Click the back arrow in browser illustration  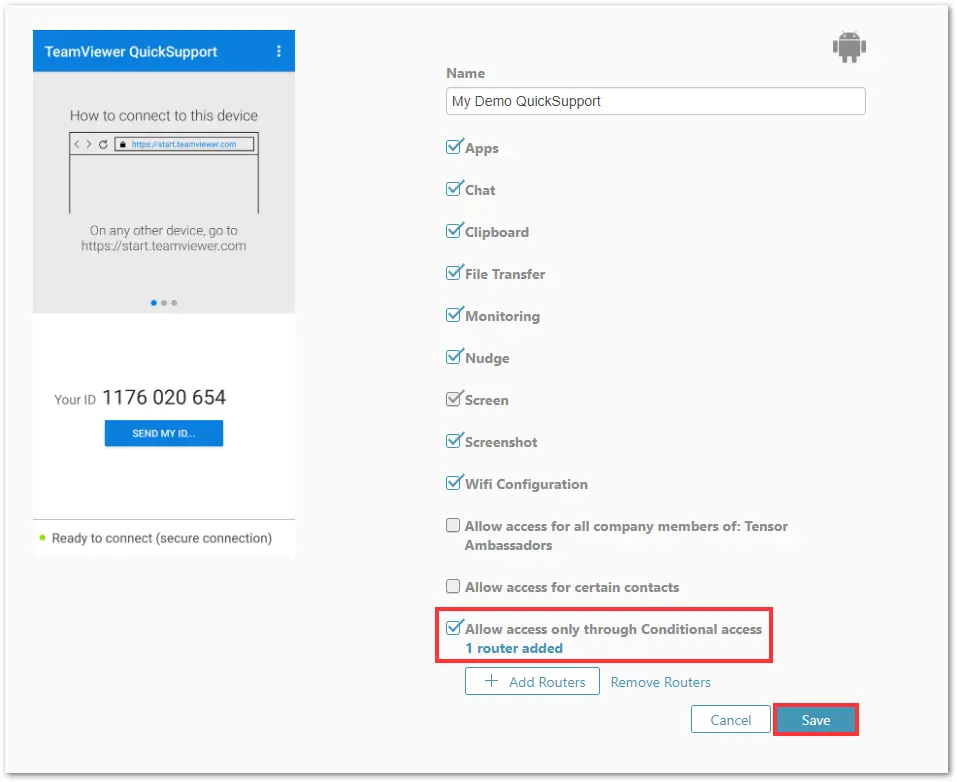point(76,145)
